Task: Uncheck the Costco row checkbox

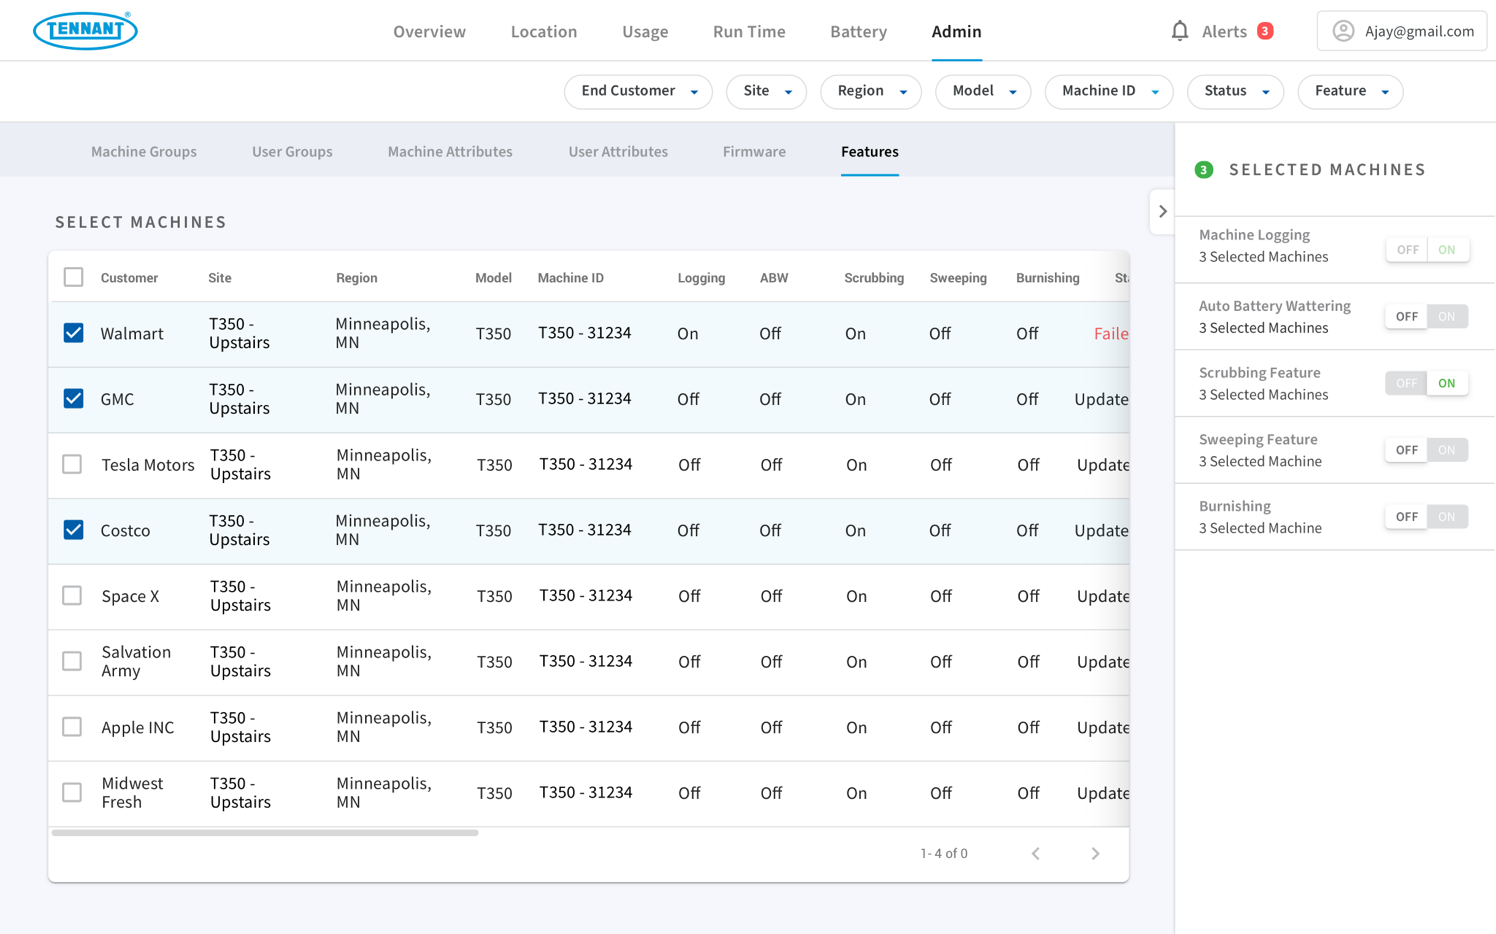Action: coord(73,530)
